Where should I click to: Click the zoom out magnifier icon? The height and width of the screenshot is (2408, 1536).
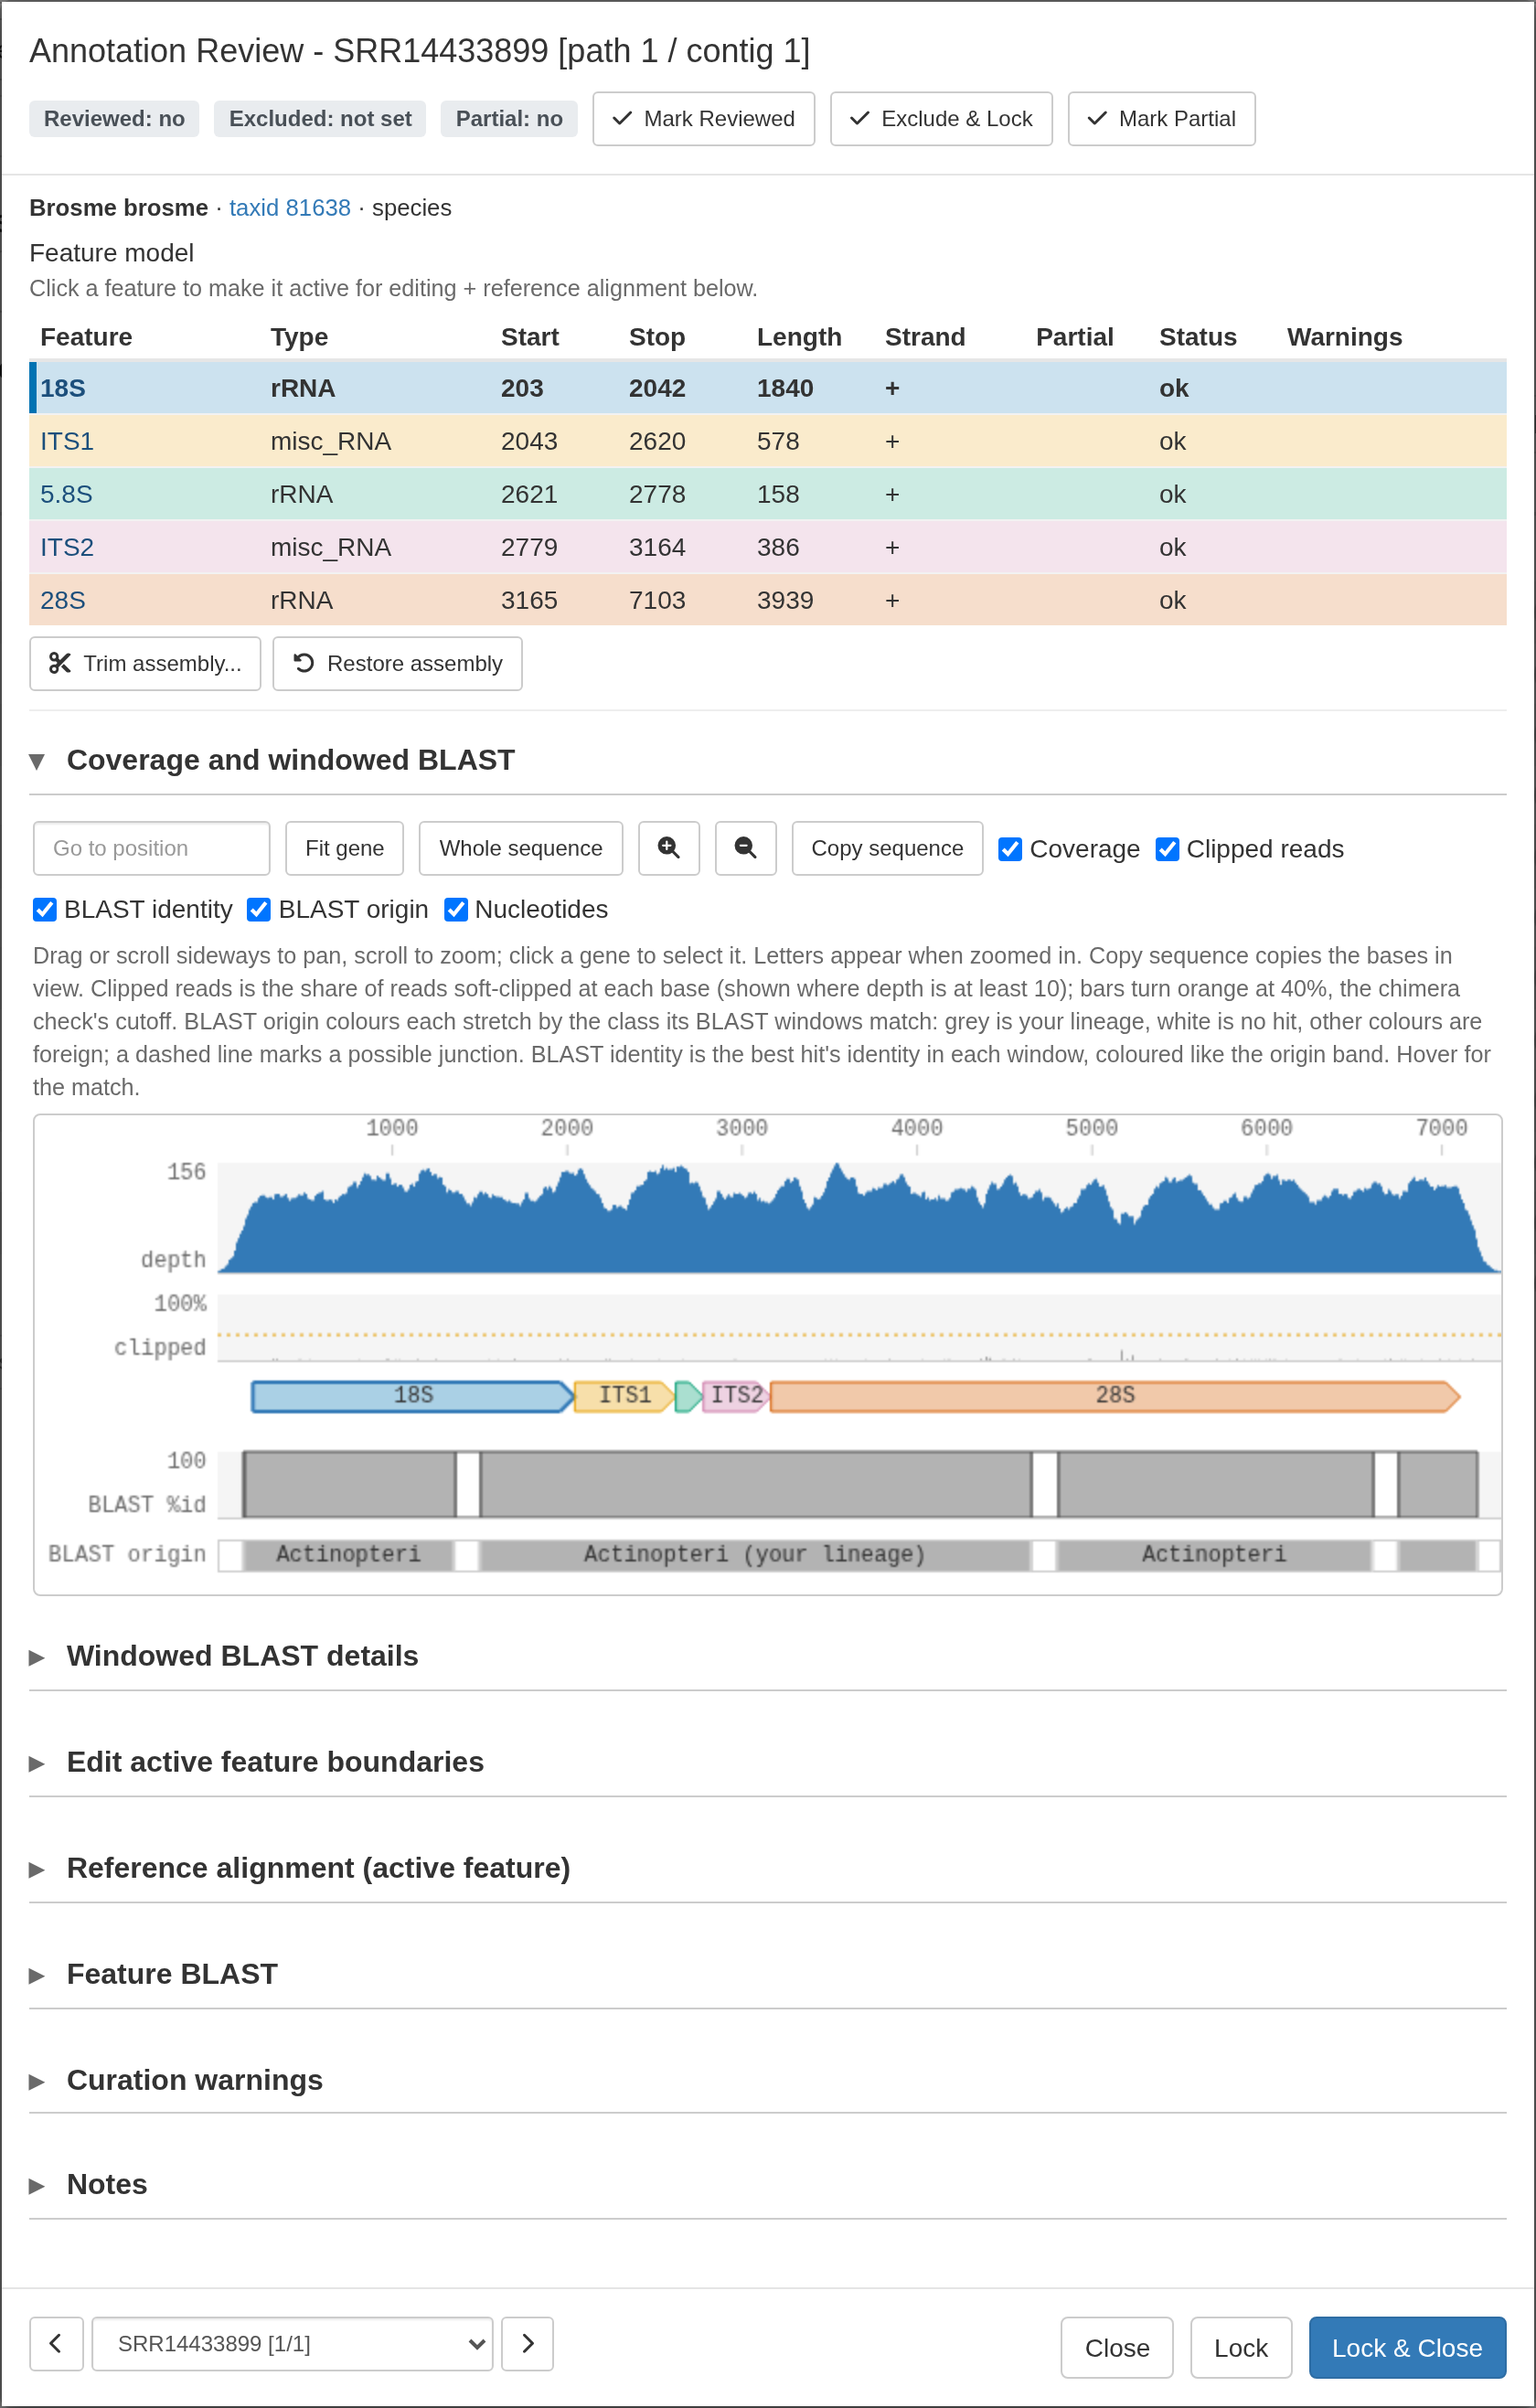[745, 848]
